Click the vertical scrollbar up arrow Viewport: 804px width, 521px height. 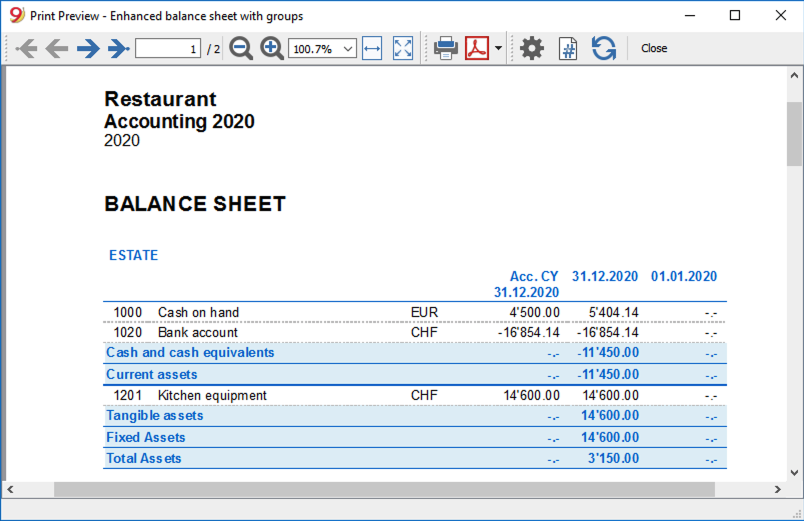pos(794,75)
